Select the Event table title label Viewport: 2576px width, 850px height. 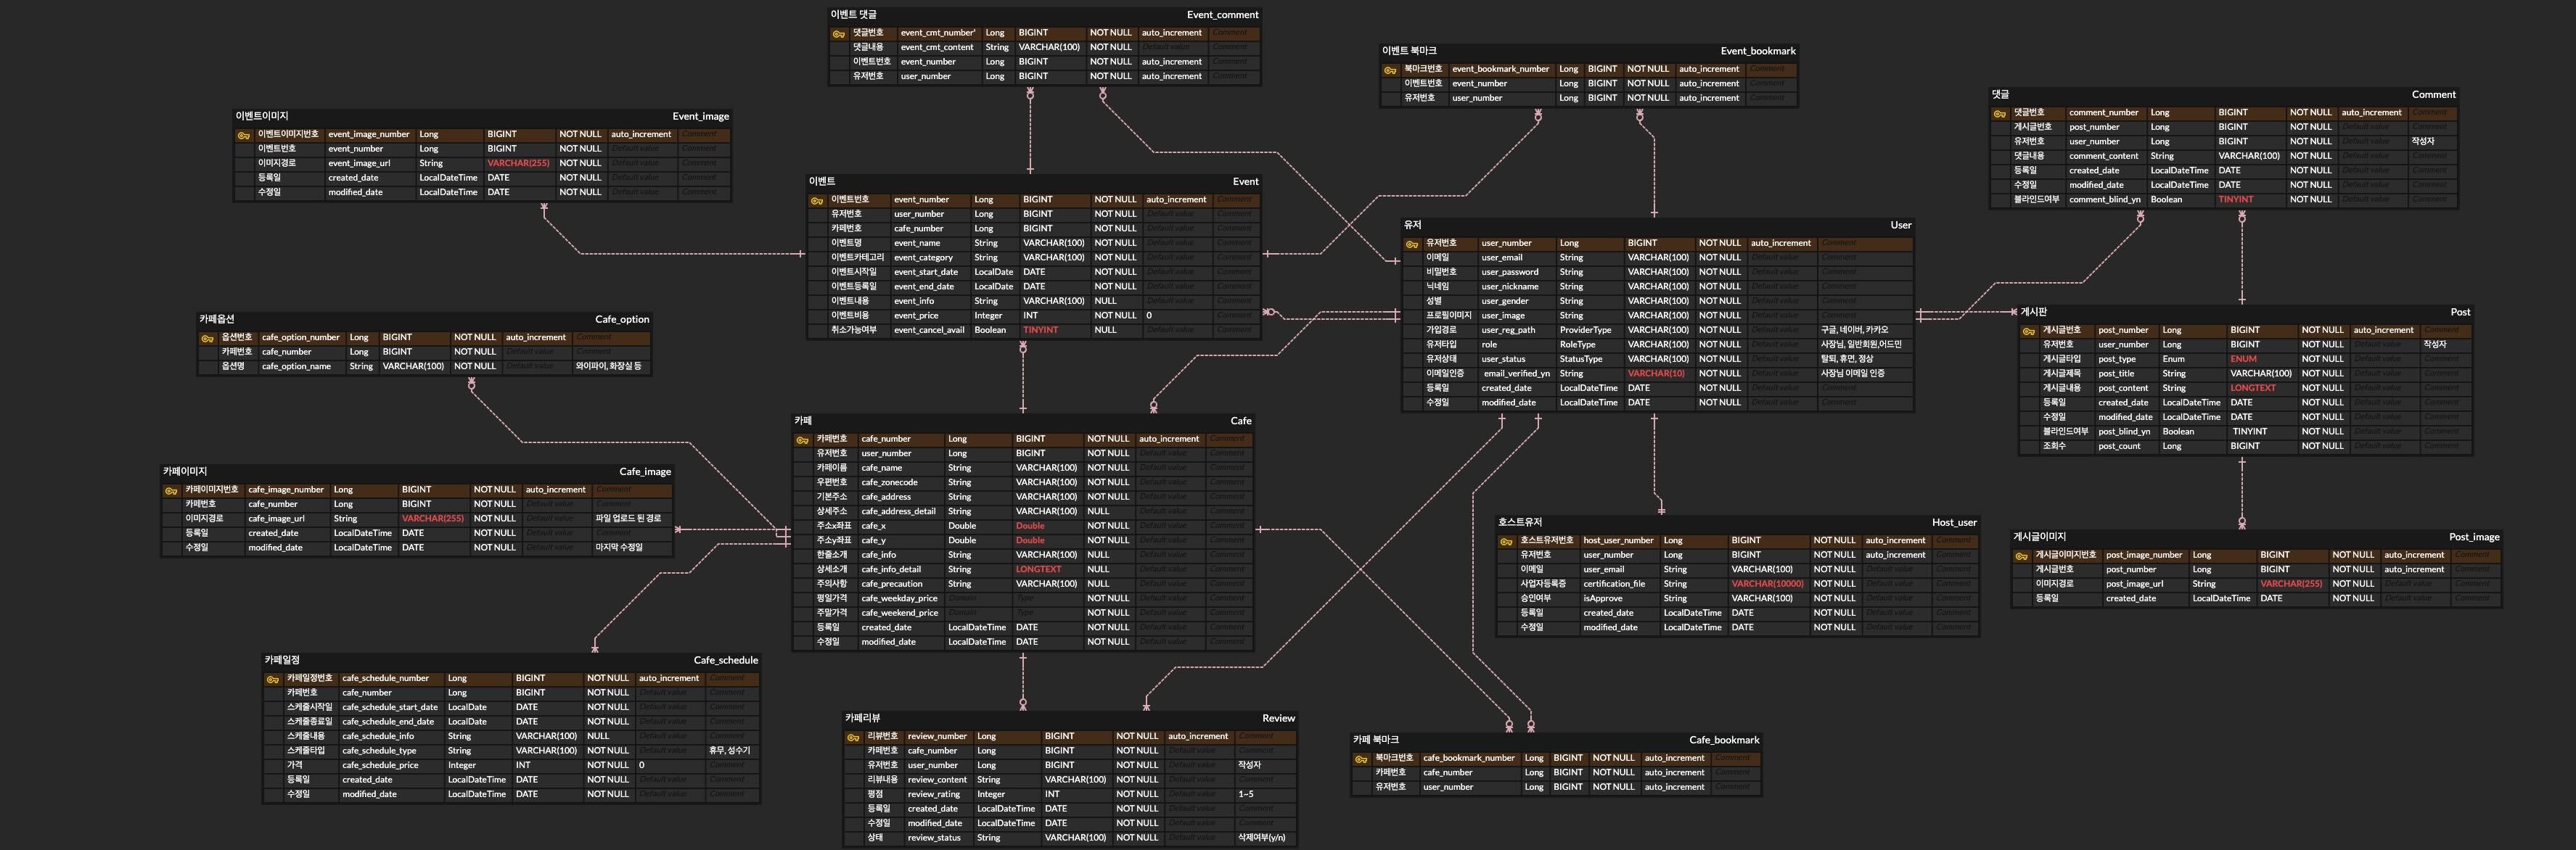1245,182
